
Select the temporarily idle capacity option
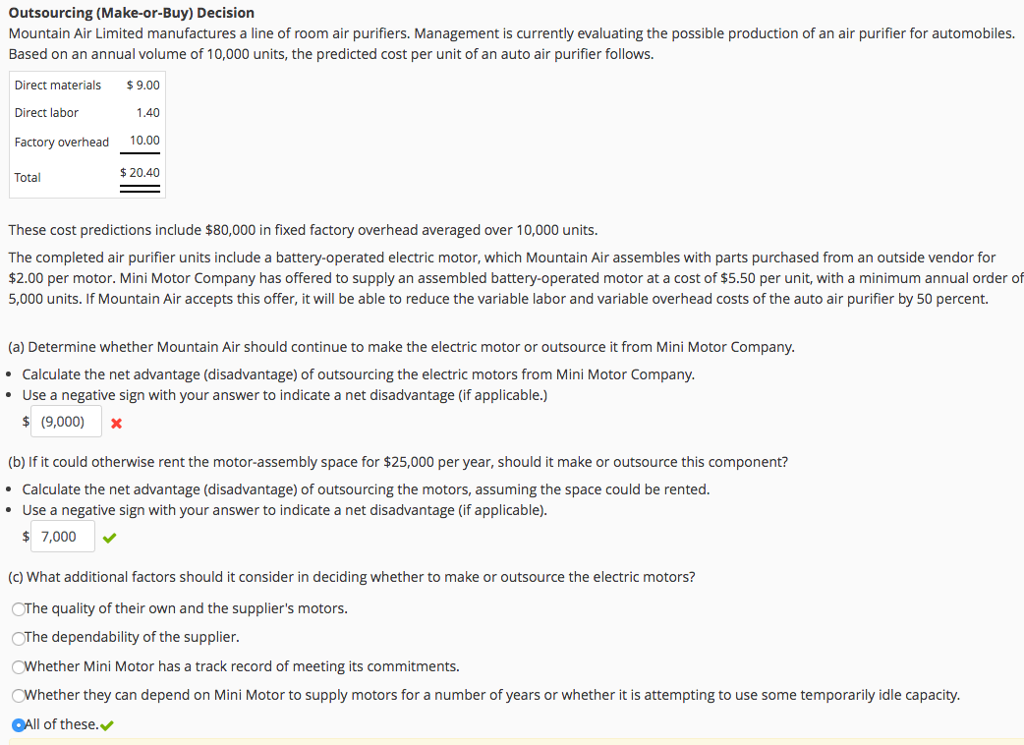pos(18,695)
